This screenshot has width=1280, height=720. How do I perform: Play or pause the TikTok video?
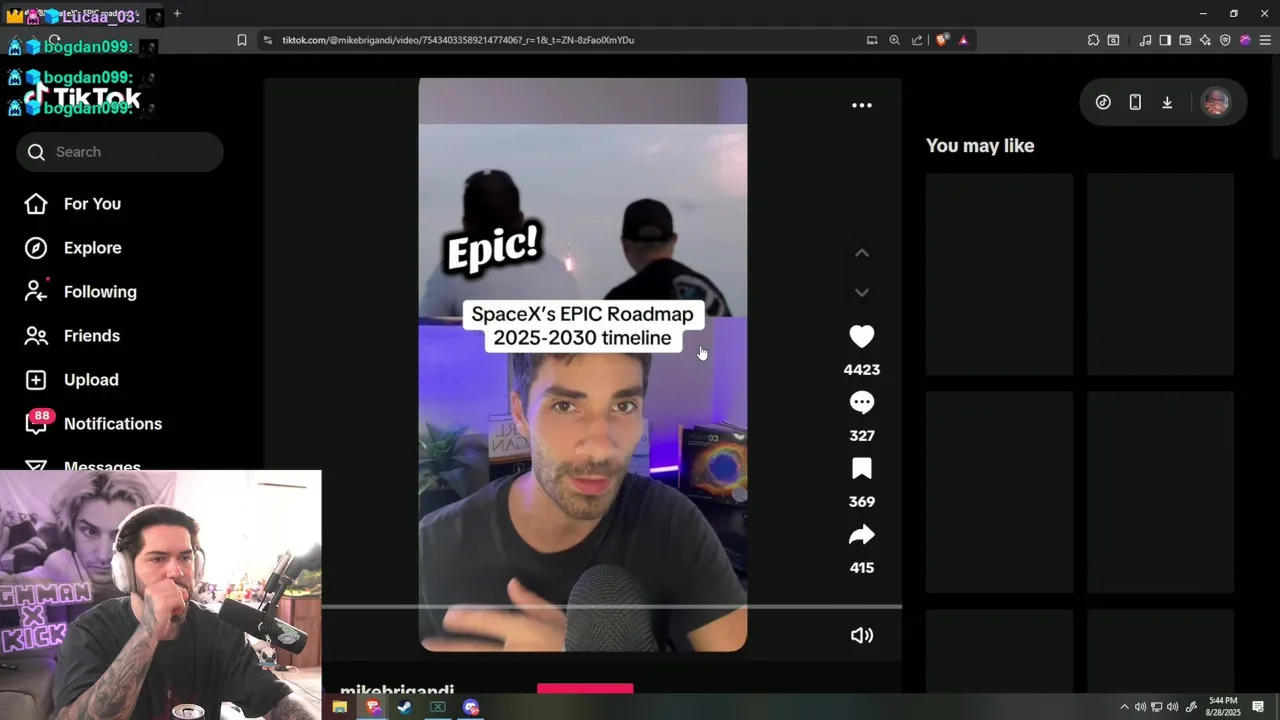pyautogui.click(x=582, y=364)
